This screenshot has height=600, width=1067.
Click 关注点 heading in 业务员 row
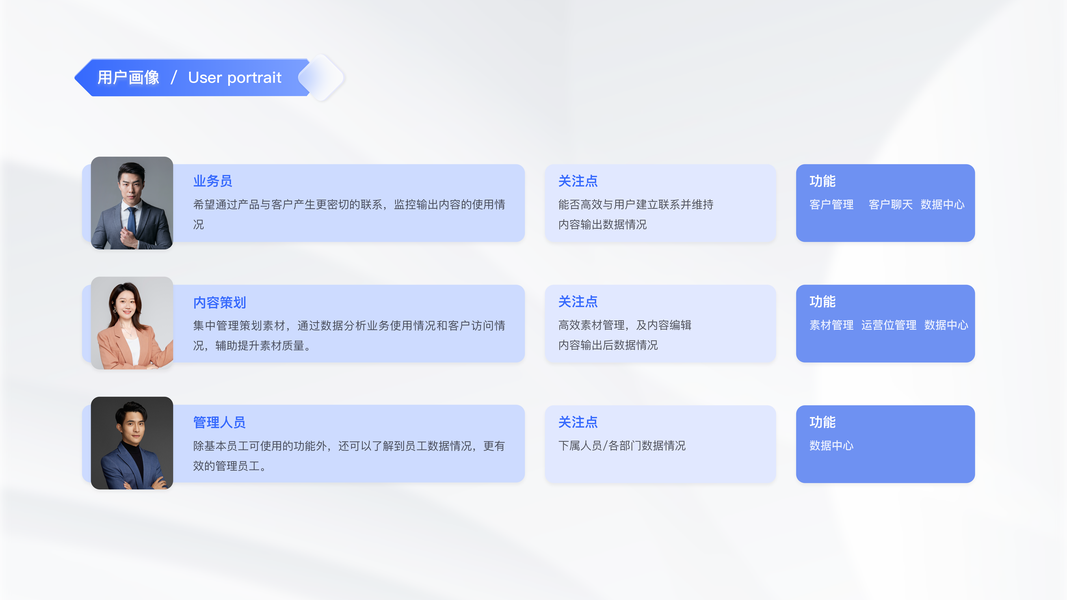coord(578,181)
